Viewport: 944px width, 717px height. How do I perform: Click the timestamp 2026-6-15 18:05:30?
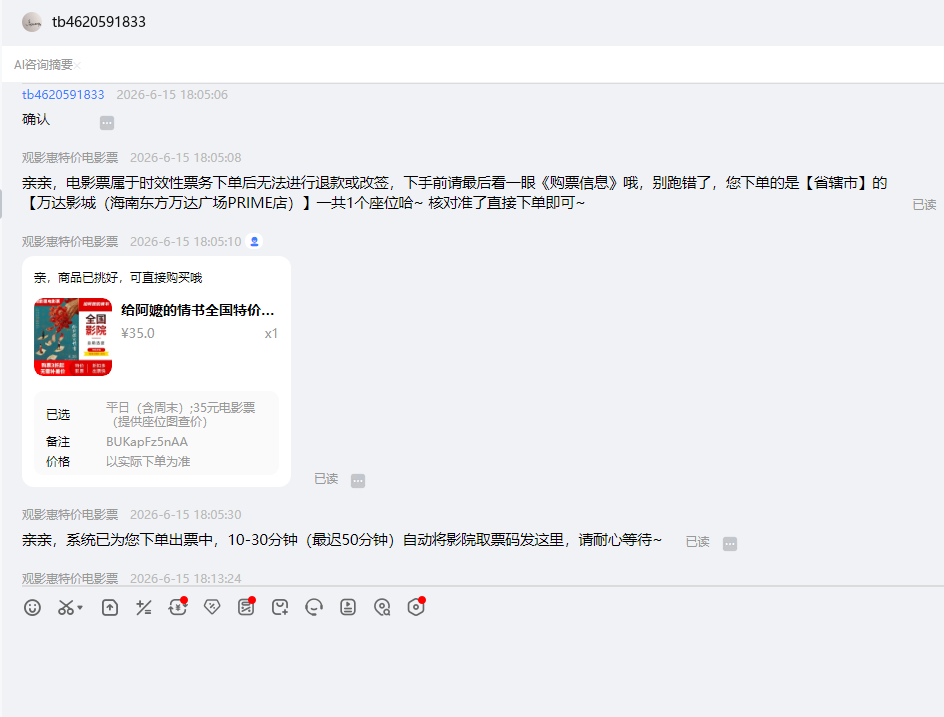tap(185, 515)
